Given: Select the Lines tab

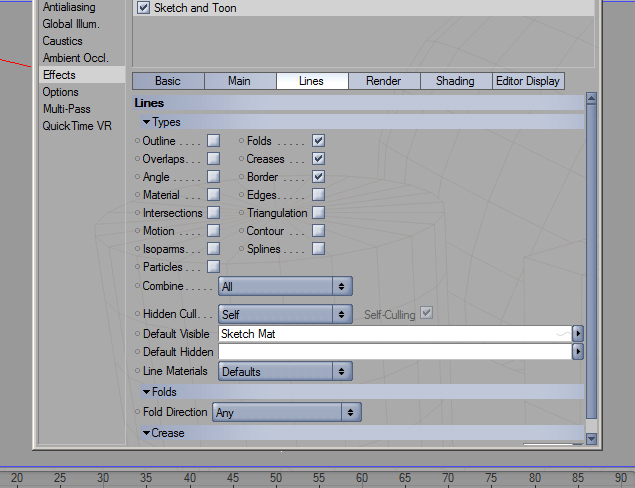Looking at the screenshot, I should point(312,81).
